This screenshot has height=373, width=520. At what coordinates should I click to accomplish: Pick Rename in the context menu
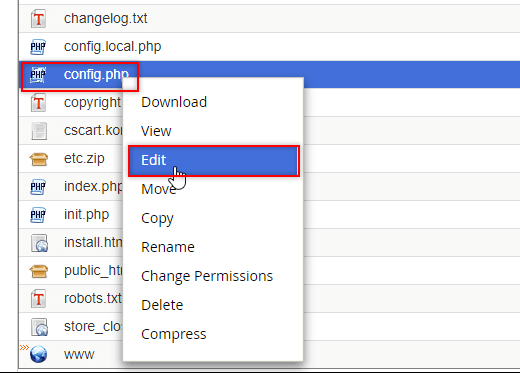[168, 247]
